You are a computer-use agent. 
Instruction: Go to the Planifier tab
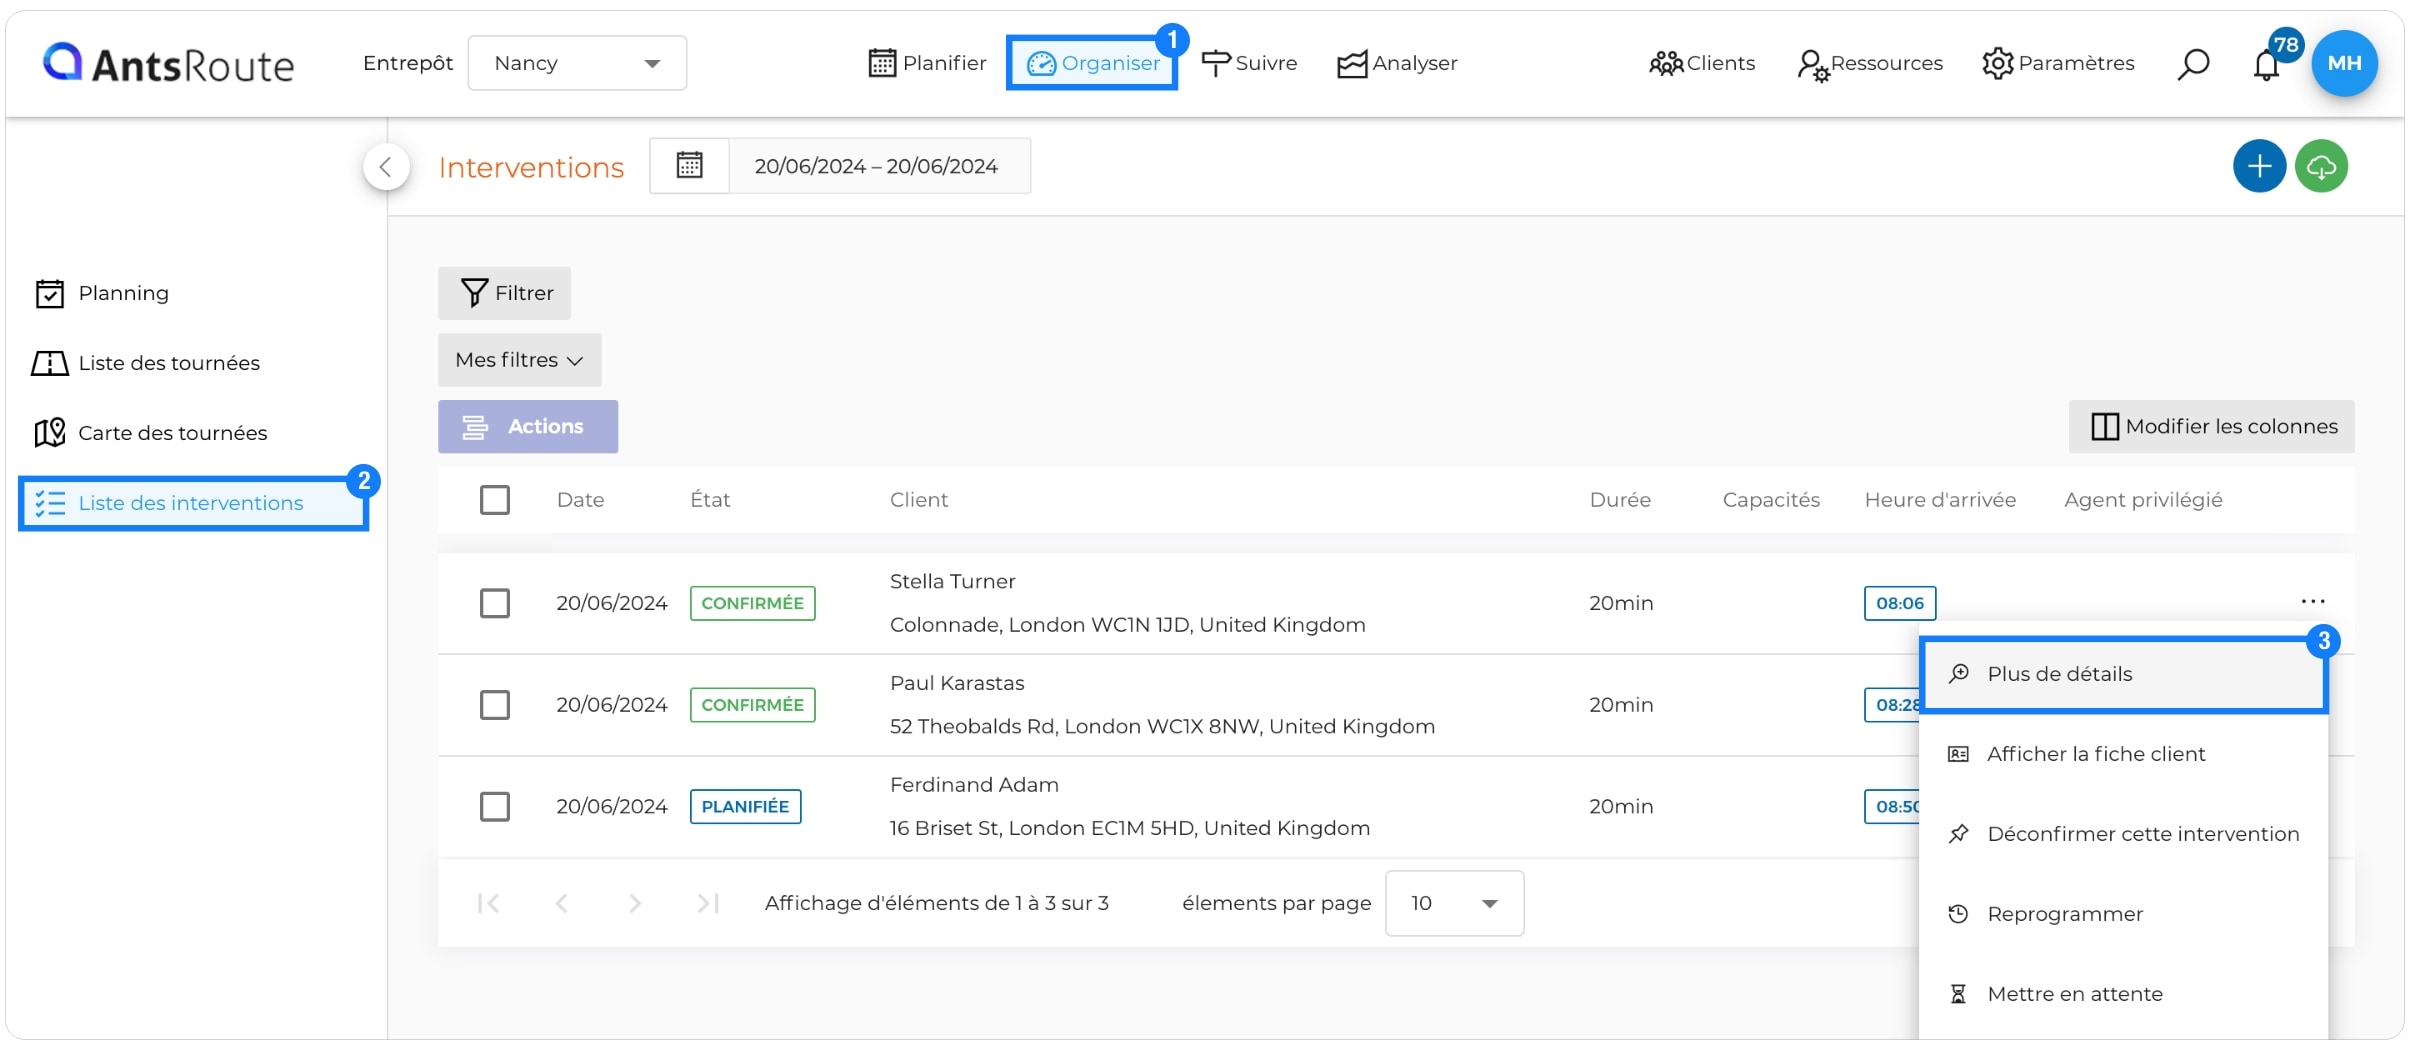(x=927, y=63)
